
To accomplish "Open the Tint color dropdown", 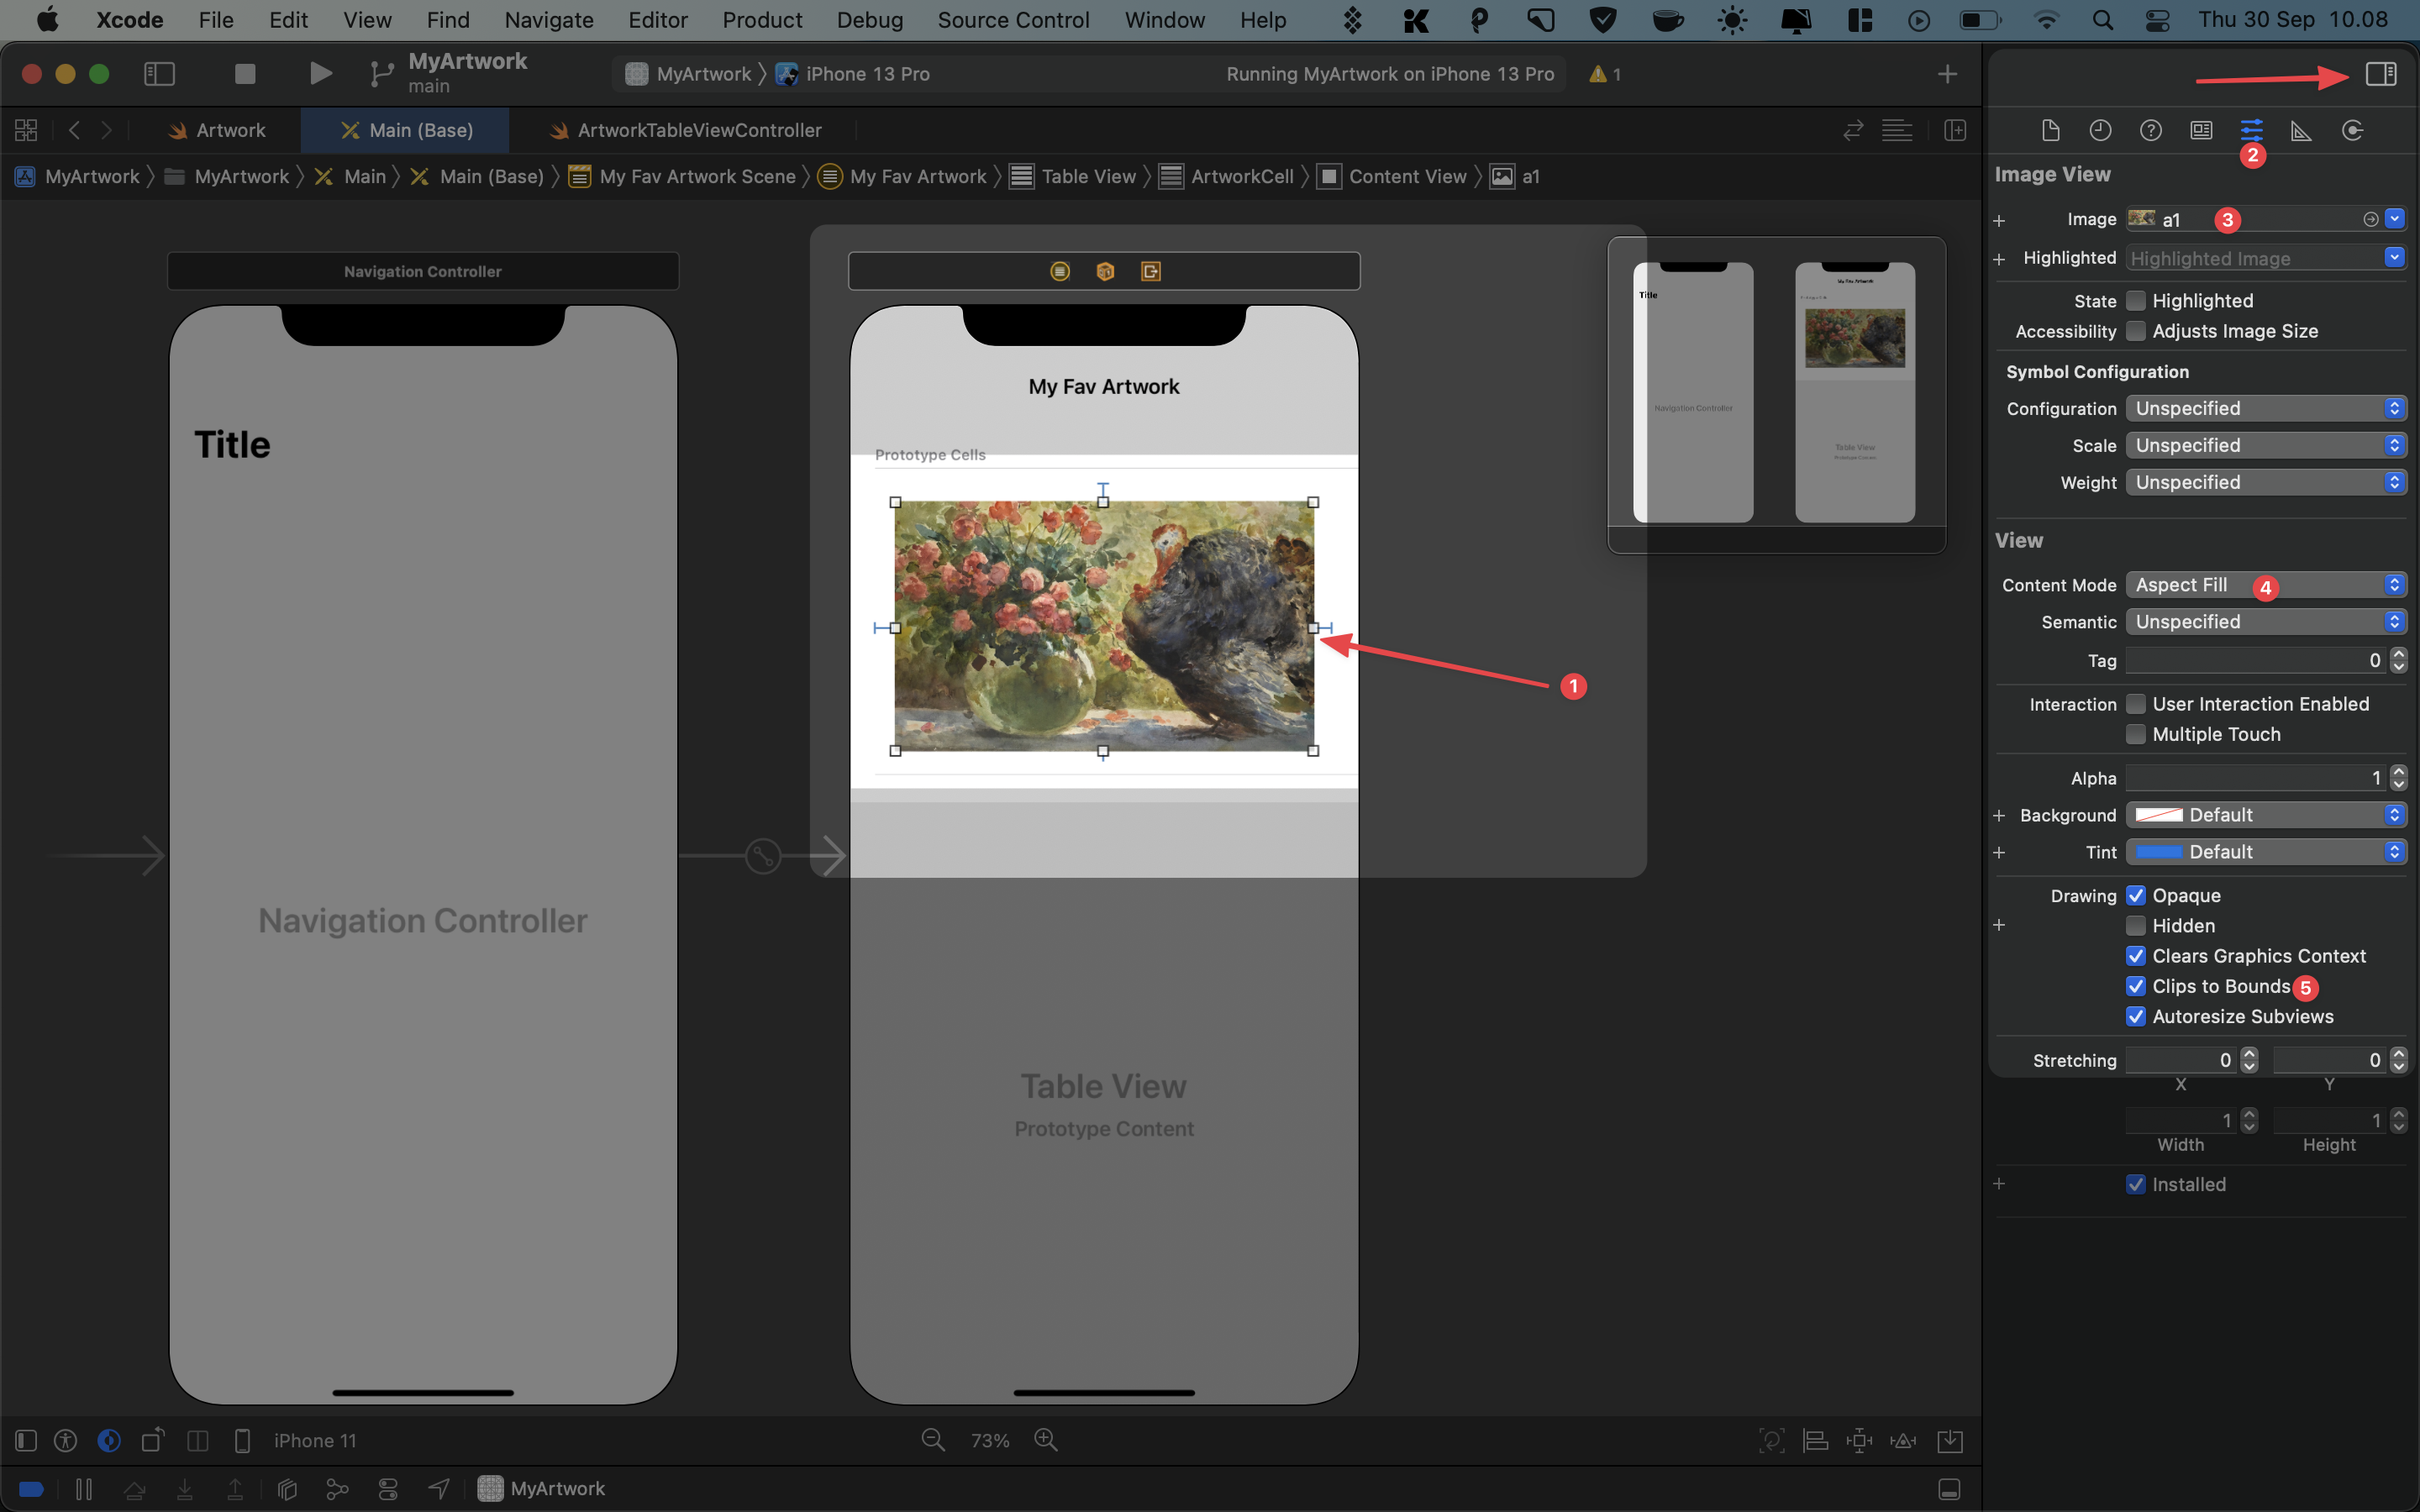I will (2265, 852).
